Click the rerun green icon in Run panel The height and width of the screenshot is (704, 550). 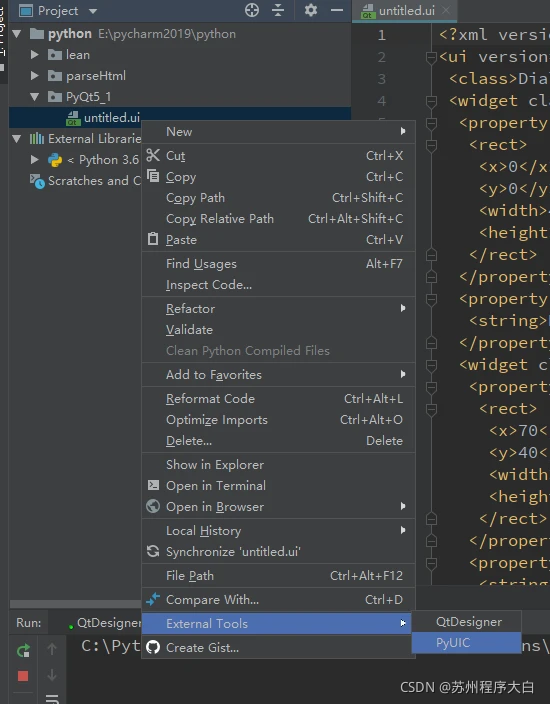pos(23,650)
